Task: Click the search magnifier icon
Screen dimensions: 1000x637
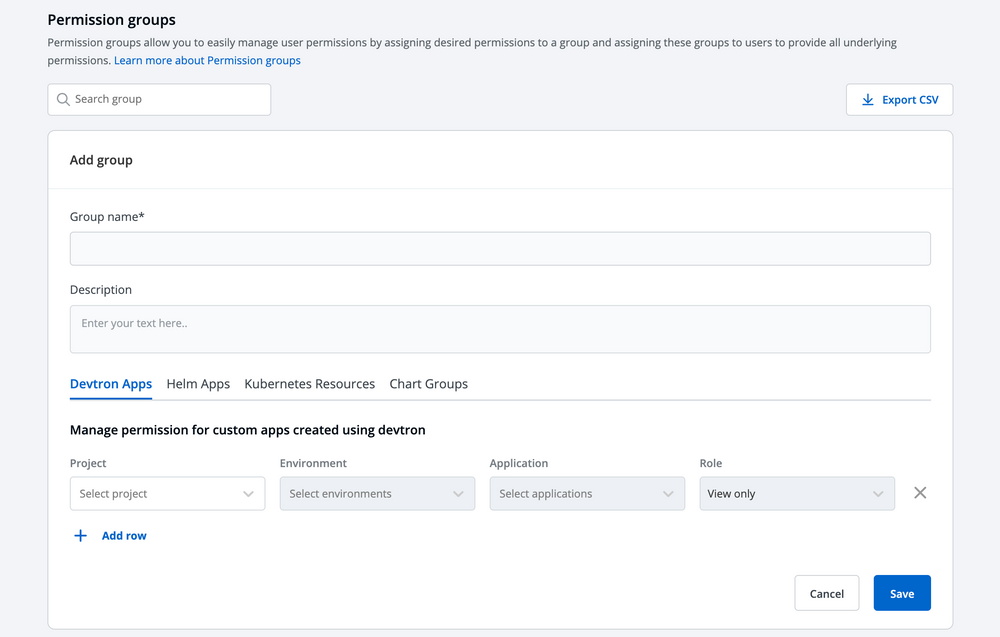Action: 62,99
